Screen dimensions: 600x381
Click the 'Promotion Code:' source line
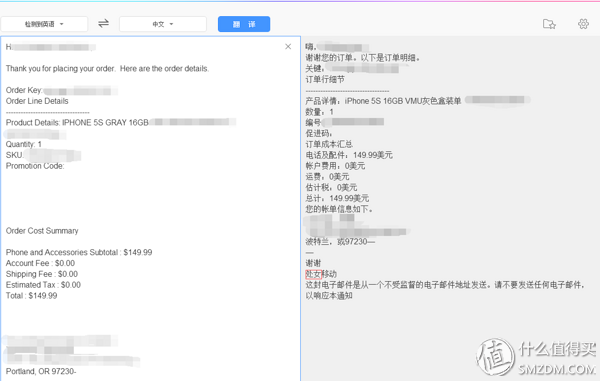pyautogui.click(x=35, y=166)
